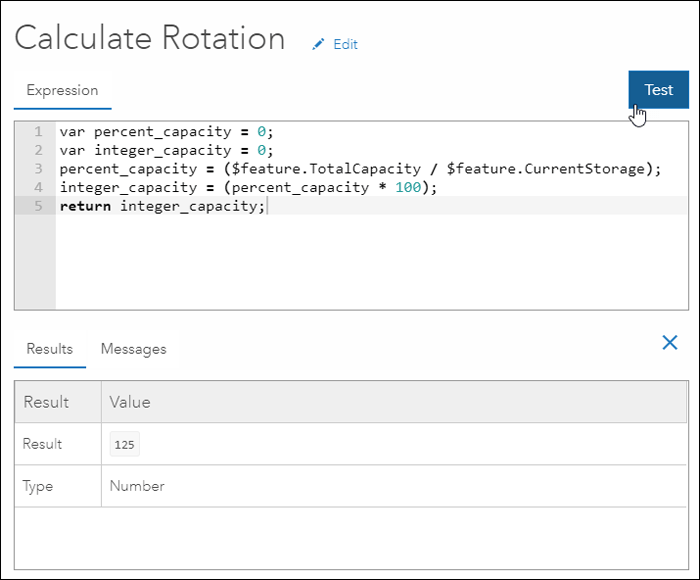Click the Edit link next to the title
The image size is (700, 580).
click(345, 44)
